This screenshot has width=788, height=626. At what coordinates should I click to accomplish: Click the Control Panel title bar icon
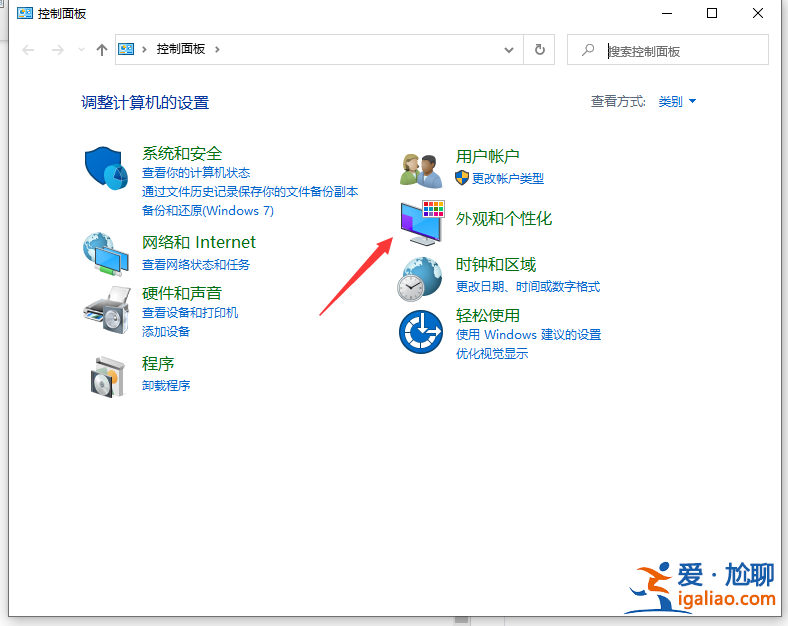(x=25, y=13)
